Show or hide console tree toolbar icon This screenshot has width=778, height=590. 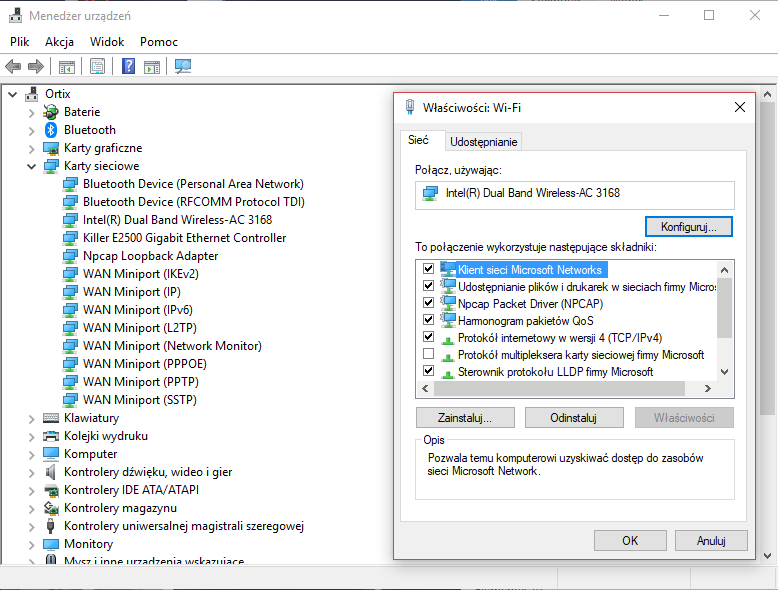pyautogui.click(x=66, y=66)
